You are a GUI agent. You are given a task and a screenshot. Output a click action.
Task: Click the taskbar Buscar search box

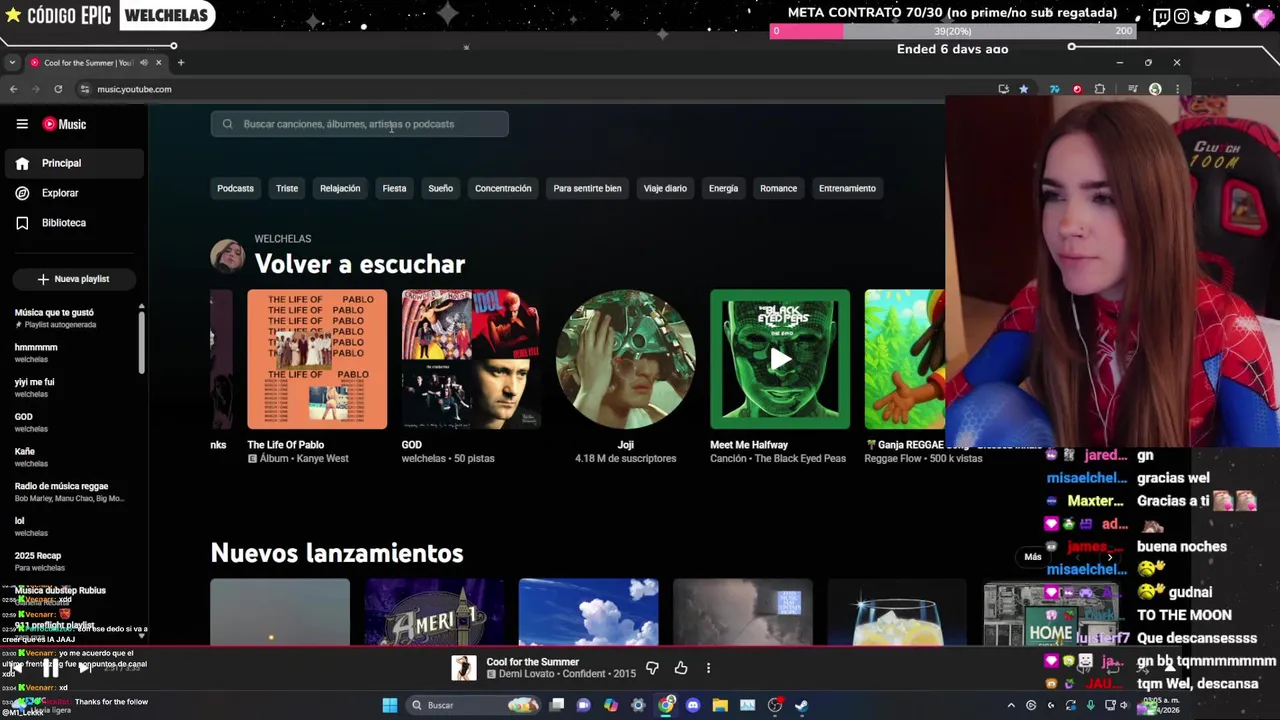pyautogui.click(x=475, y=705)
